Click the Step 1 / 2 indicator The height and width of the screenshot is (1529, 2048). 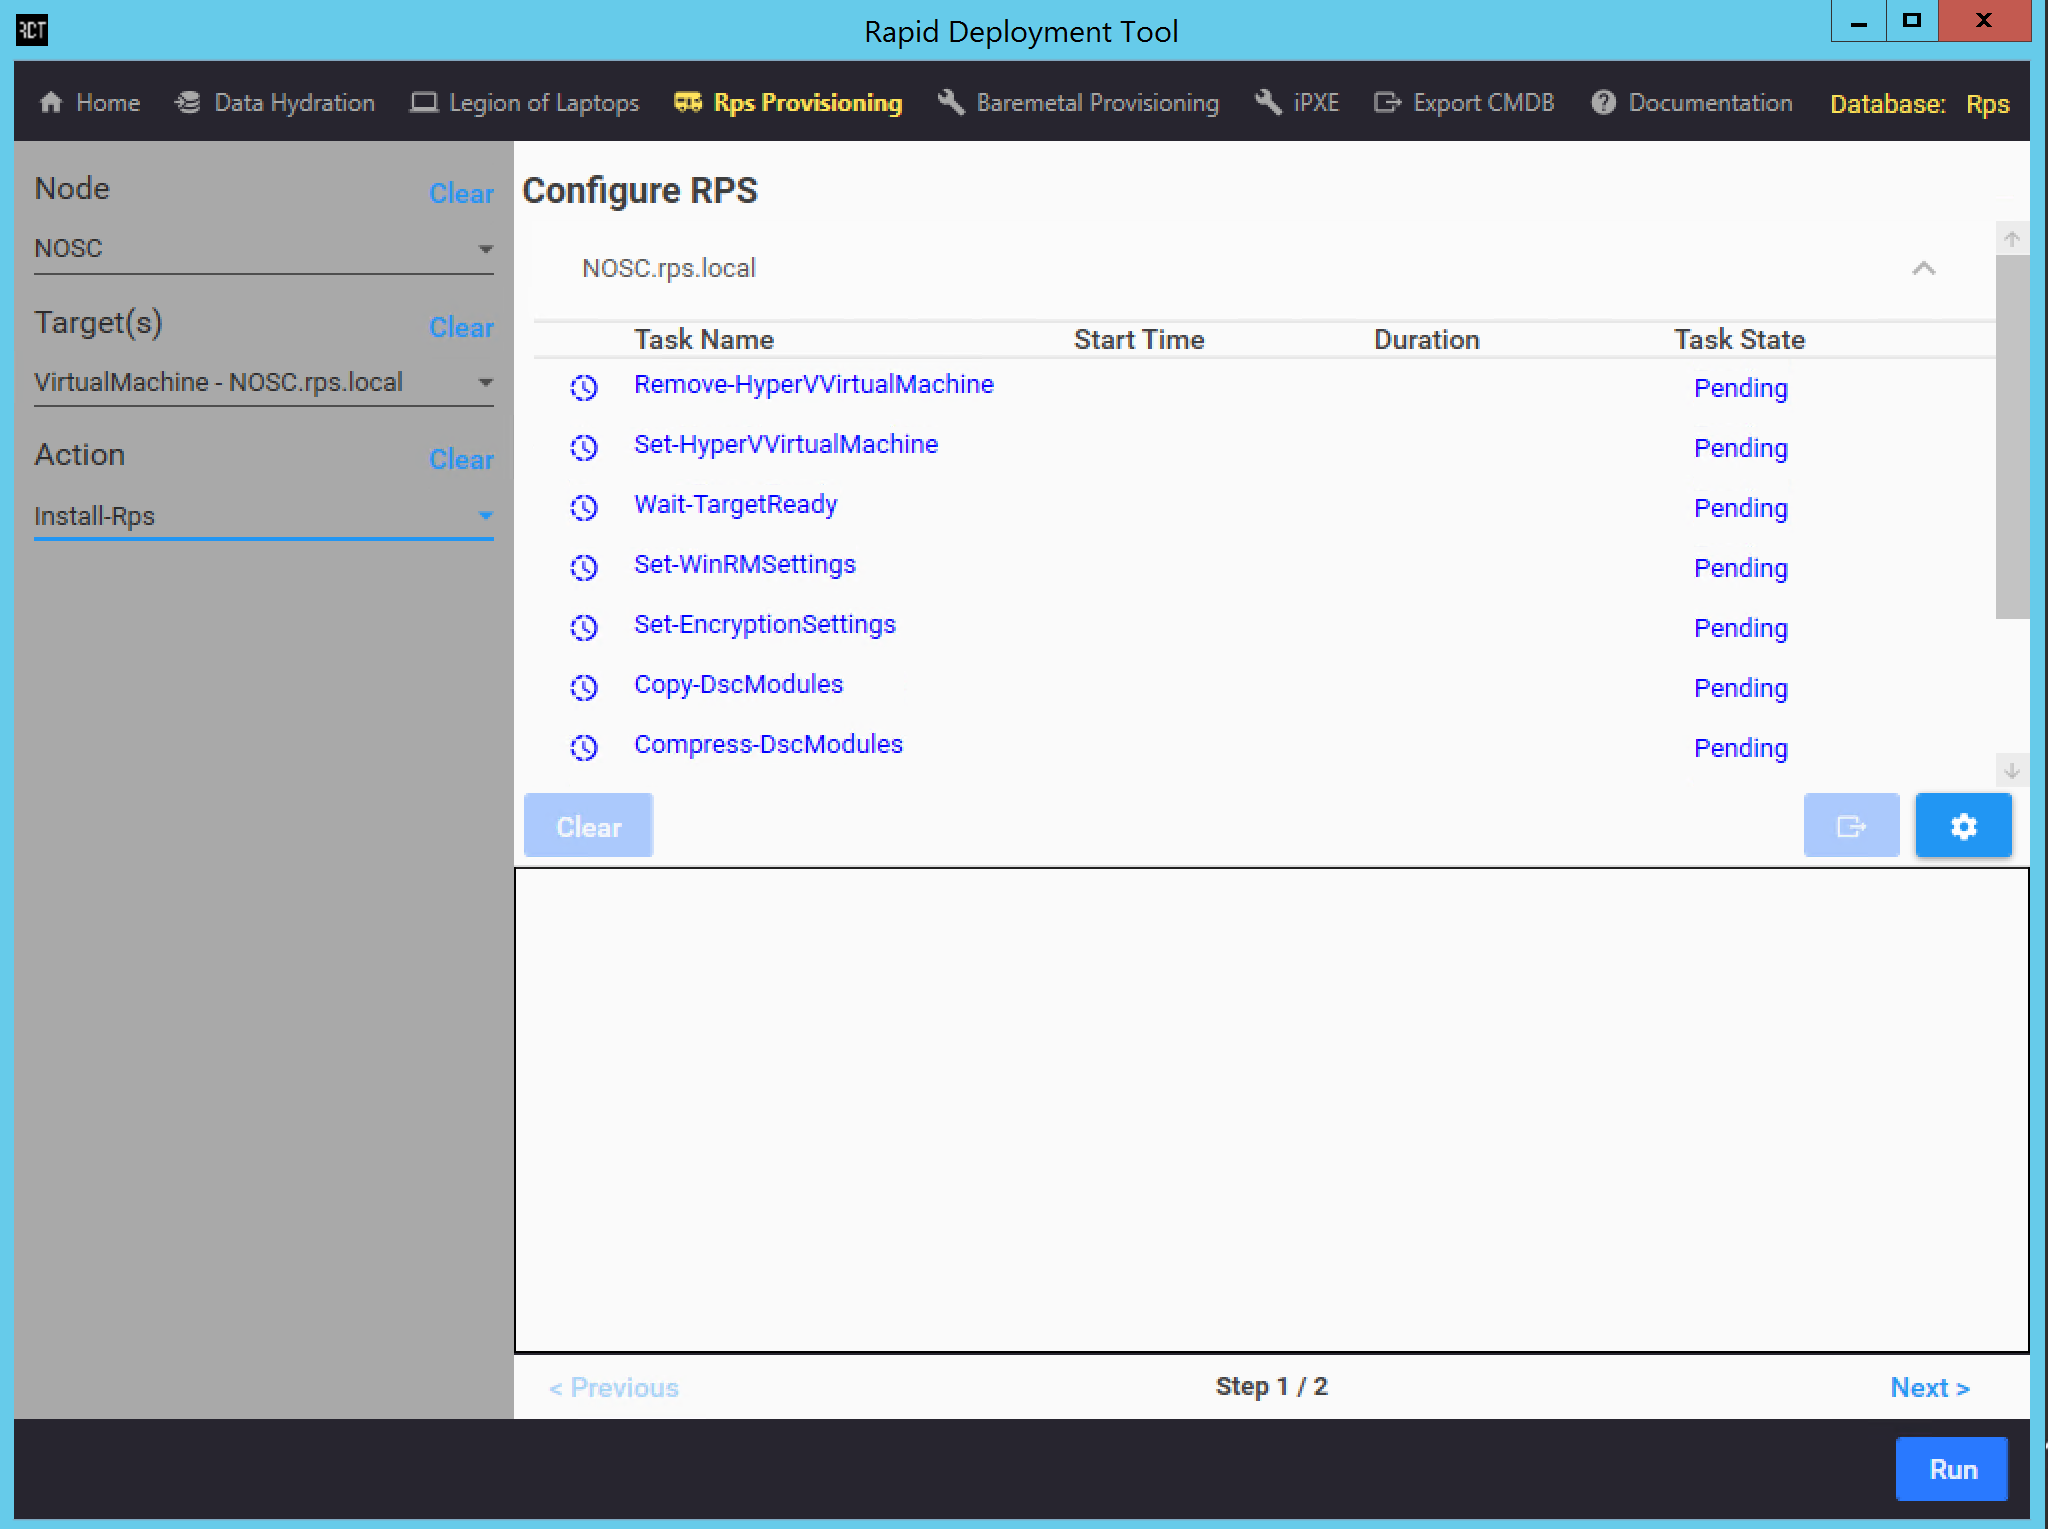[x=1271, y=1387]
